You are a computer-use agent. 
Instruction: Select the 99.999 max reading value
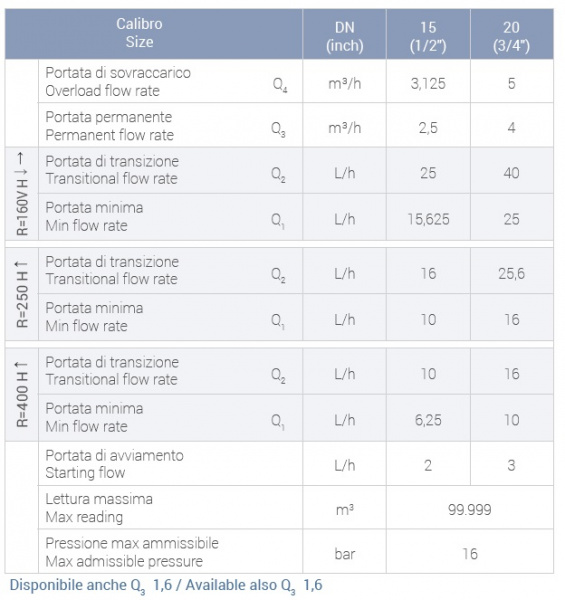click(x=469, y=510)
